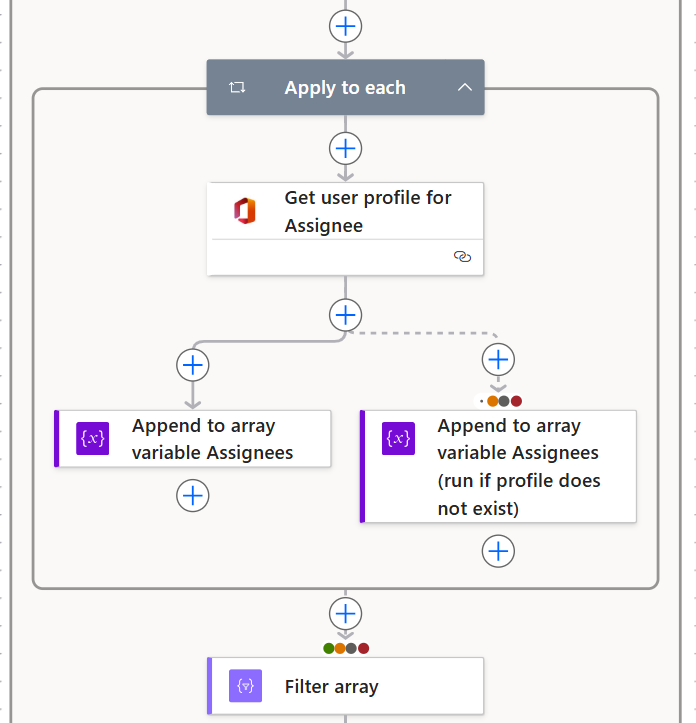Open Get user profile for Assignee action

[x=367, y=211]
